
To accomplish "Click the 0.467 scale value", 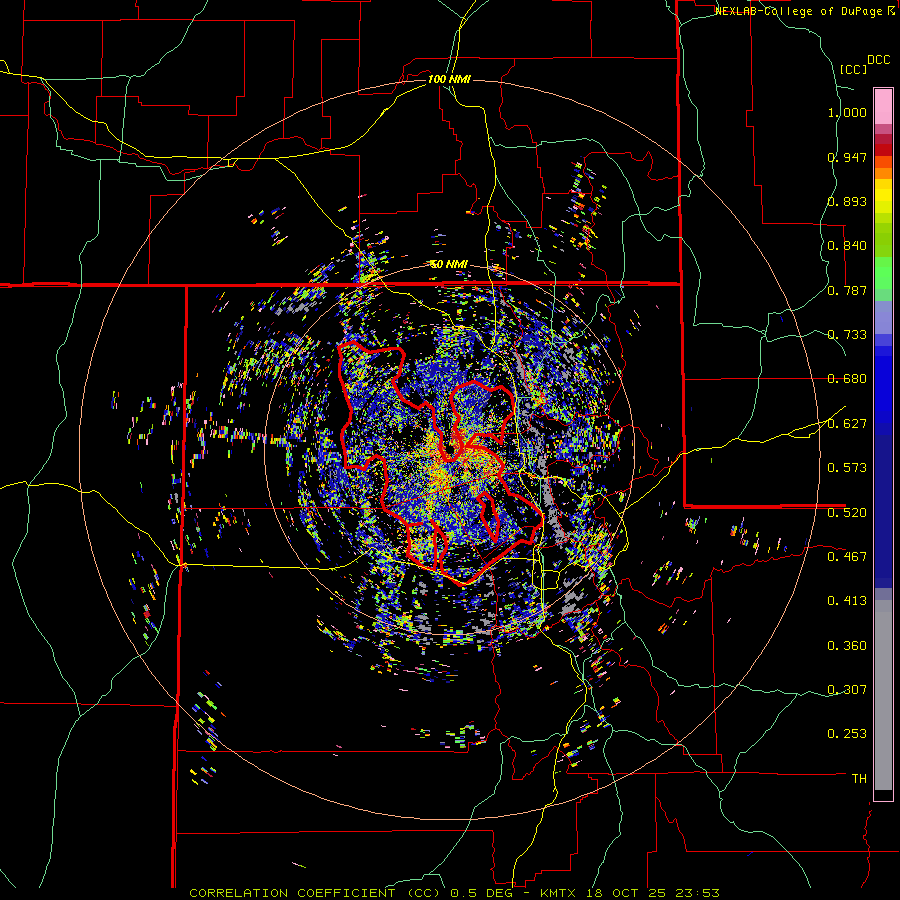I will pos(847,556).
